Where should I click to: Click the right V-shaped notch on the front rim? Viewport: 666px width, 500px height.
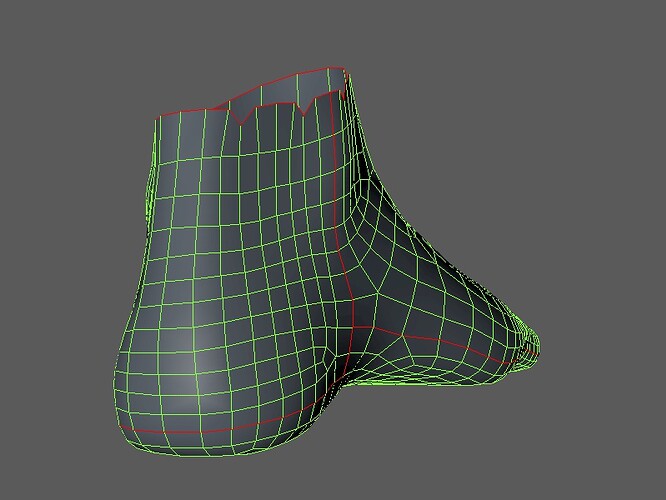tap(304, 109)
